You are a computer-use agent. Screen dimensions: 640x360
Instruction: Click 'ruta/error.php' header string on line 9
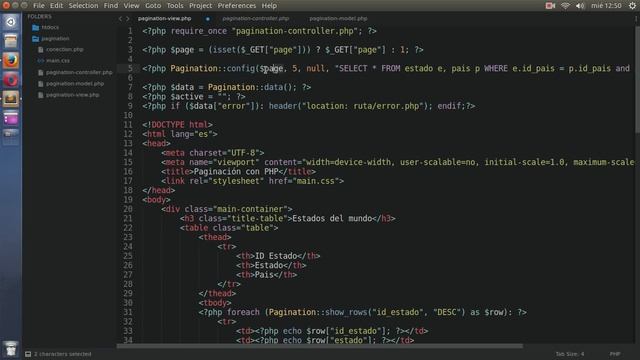[386, 106]
